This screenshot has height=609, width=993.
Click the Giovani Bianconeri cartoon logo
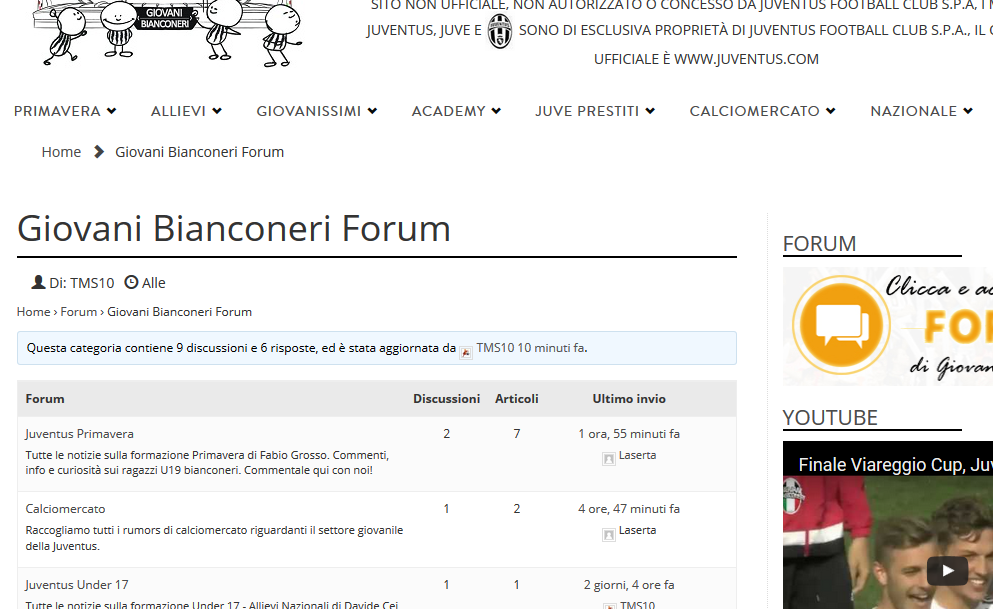tap(169, 33)
